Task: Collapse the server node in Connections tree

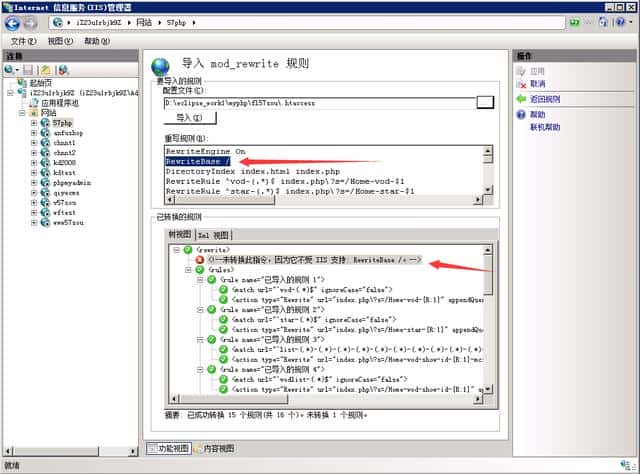Action: click(10, 93)
